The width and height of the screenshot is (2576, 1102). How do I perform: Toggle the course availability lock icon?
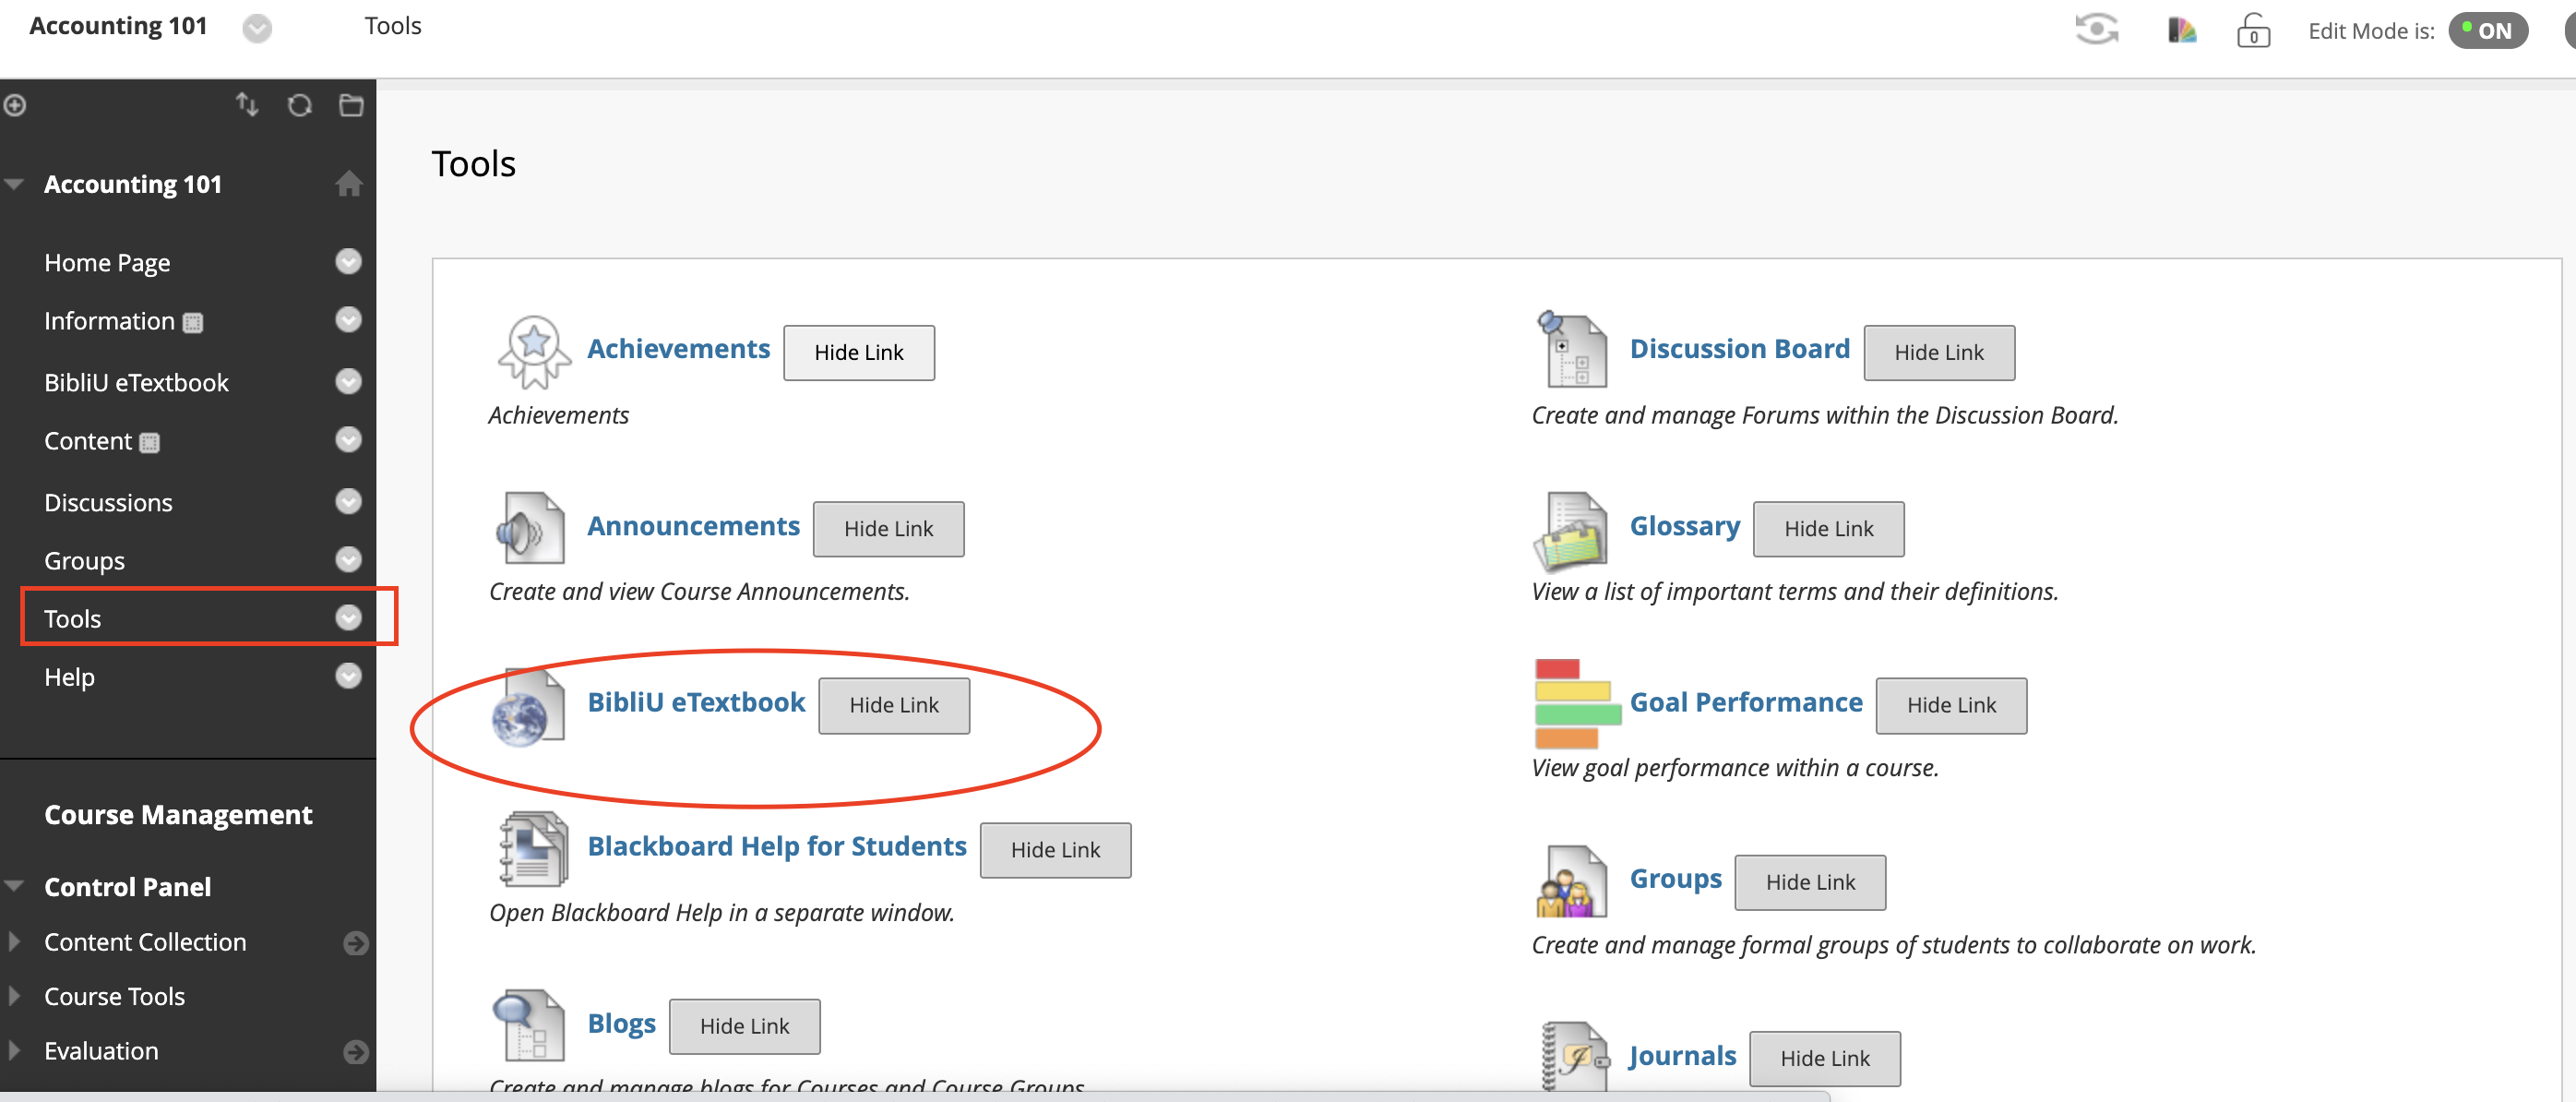coord(2252,30)
